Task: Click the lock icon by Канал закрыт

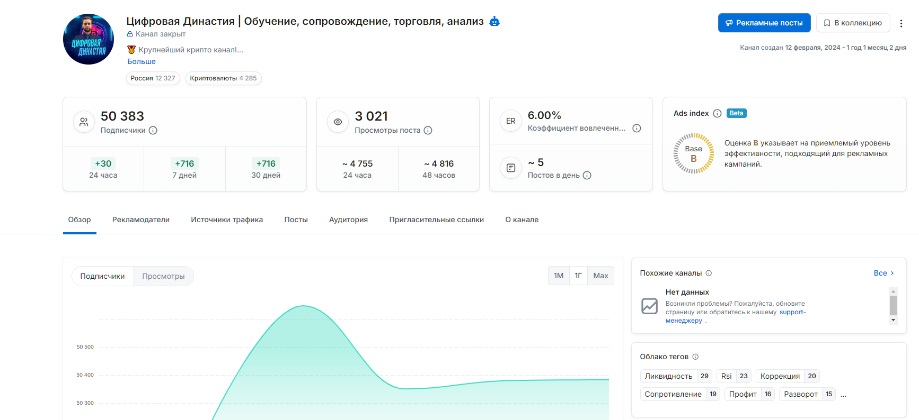Action: point(130,35)
